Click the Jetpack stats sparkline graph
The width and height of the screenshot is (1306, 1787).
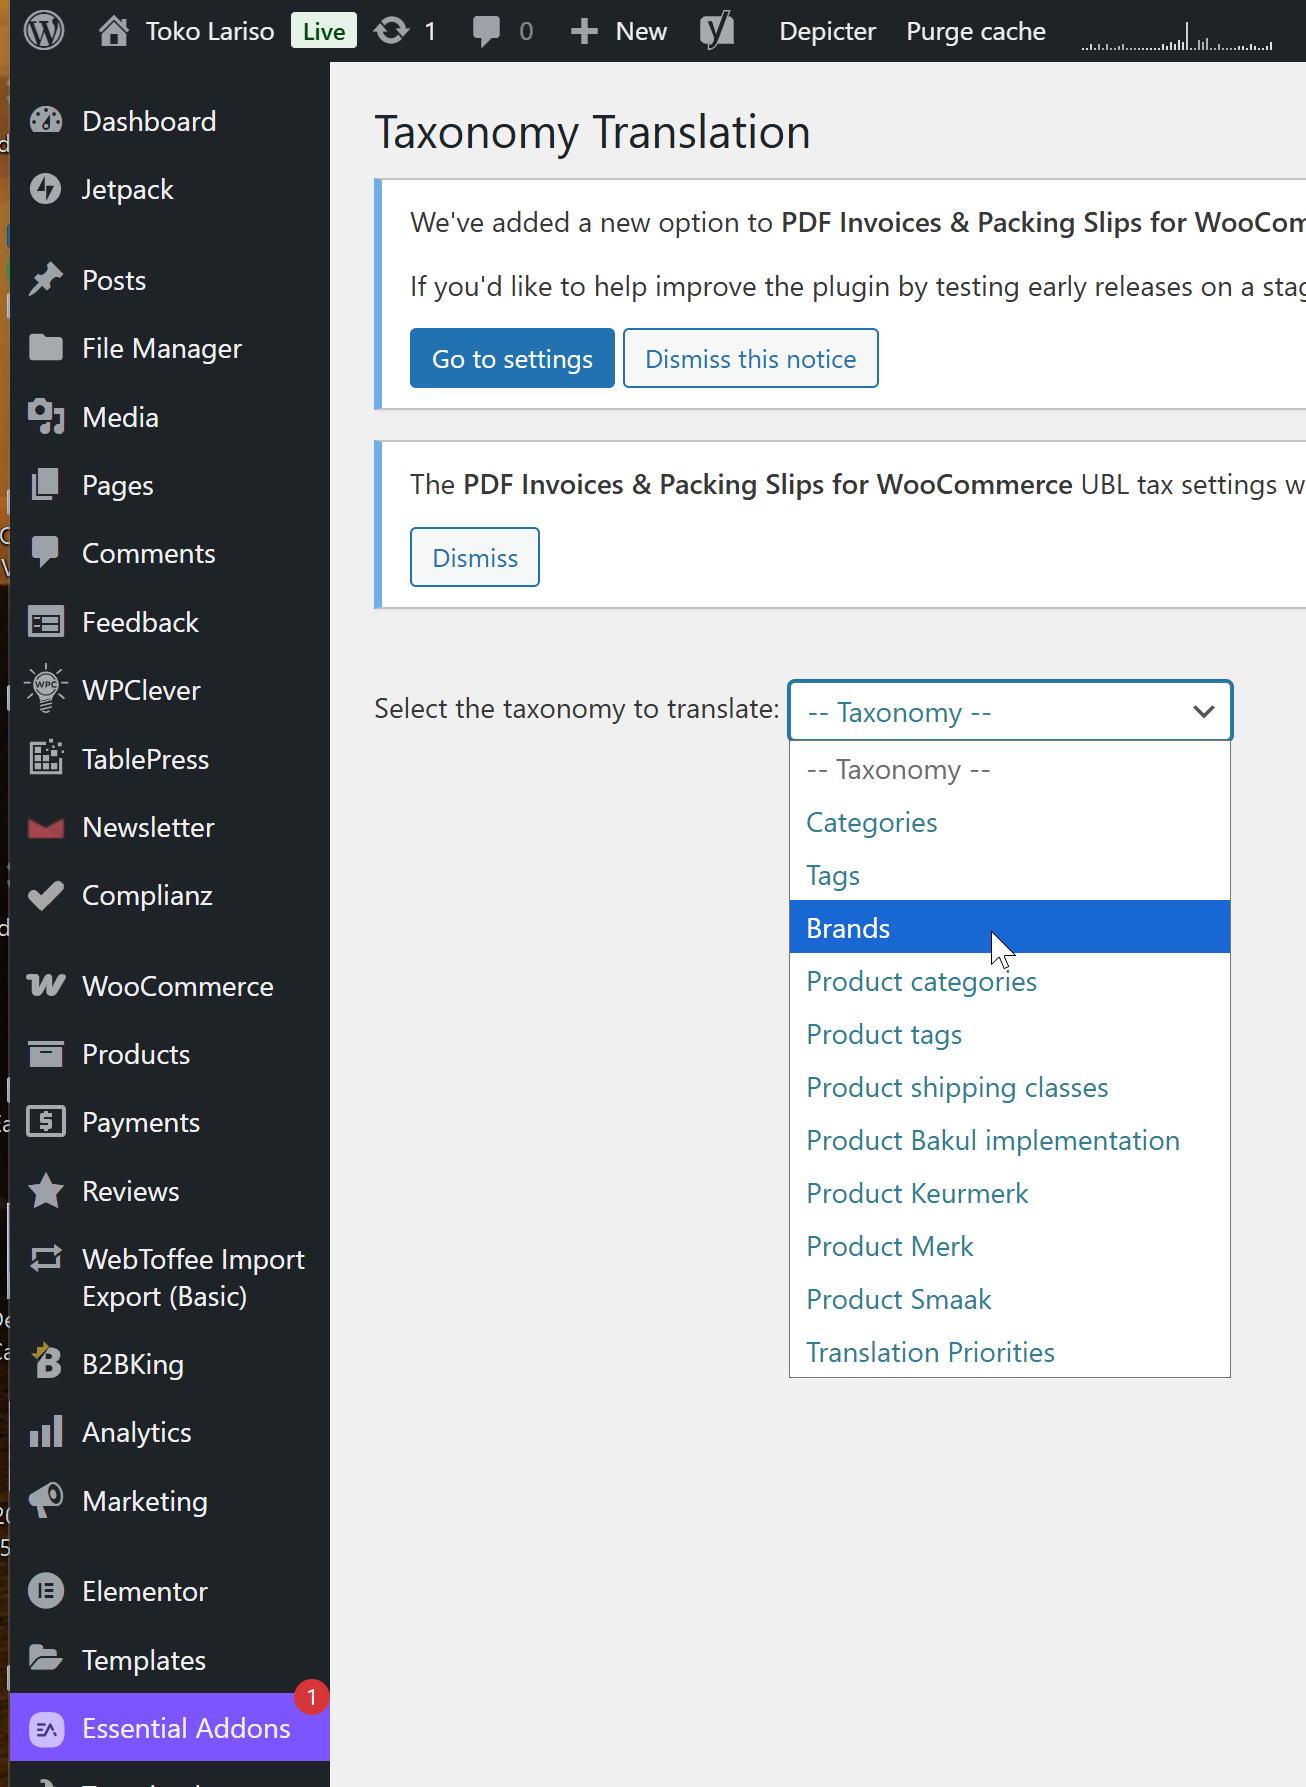[x=1177, y=36]
